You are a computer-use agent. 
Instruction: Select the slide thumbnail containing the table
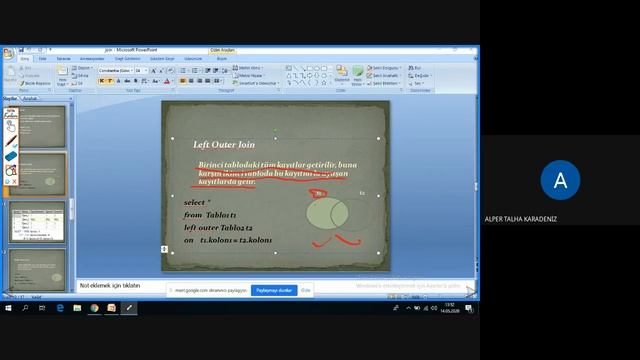(x=37, y=222)
